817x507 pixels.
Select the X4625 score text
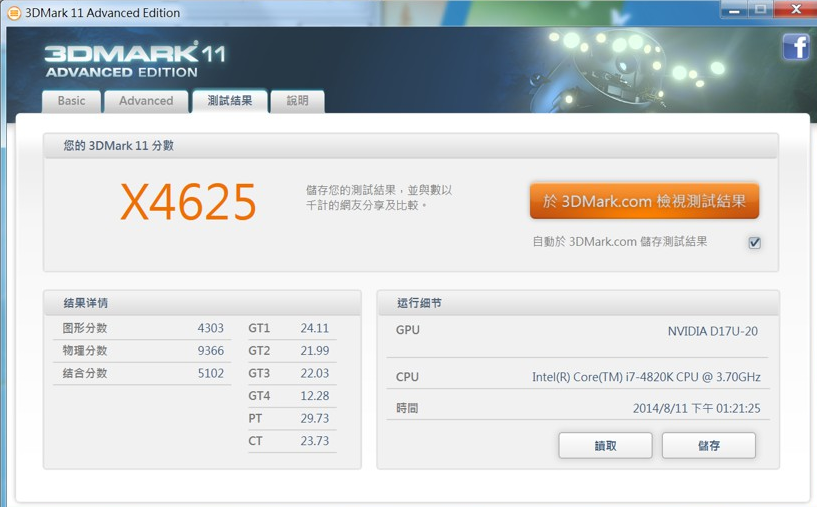(x=188, y=202)
